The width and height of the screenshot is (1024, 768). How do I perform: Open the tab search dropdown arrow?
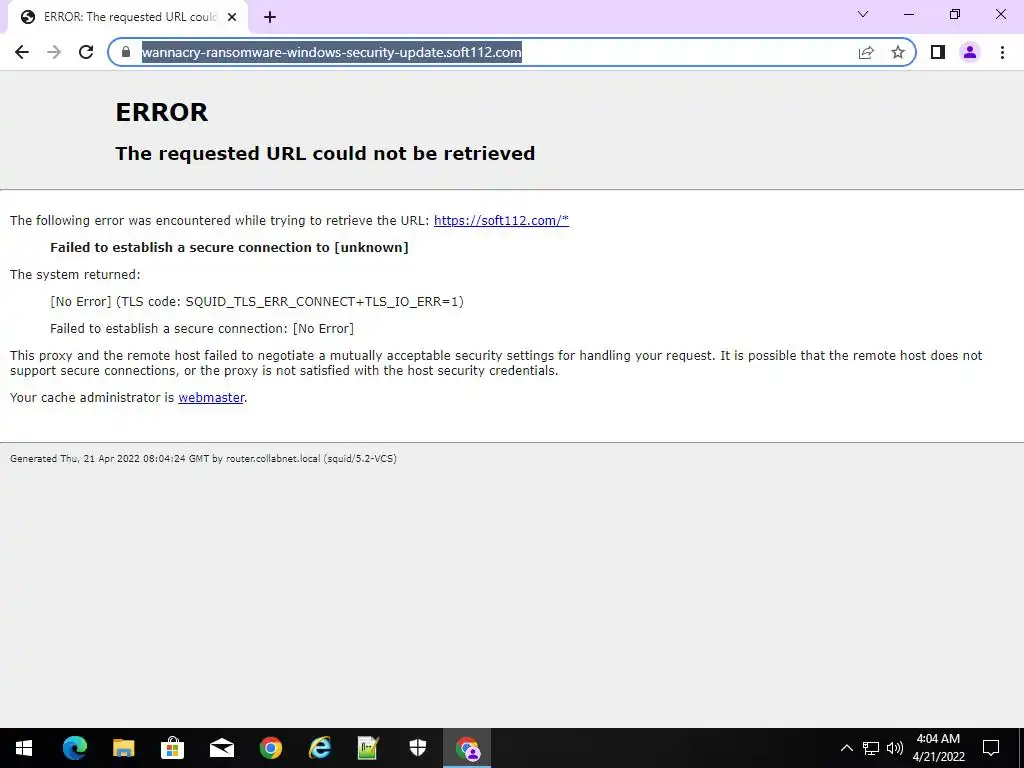tap(863, 14)
